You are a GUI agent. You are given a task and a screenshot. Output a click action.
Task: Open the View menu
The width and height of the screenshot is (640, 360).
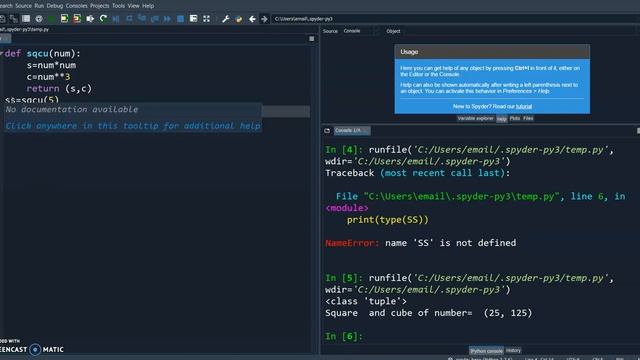133,6
